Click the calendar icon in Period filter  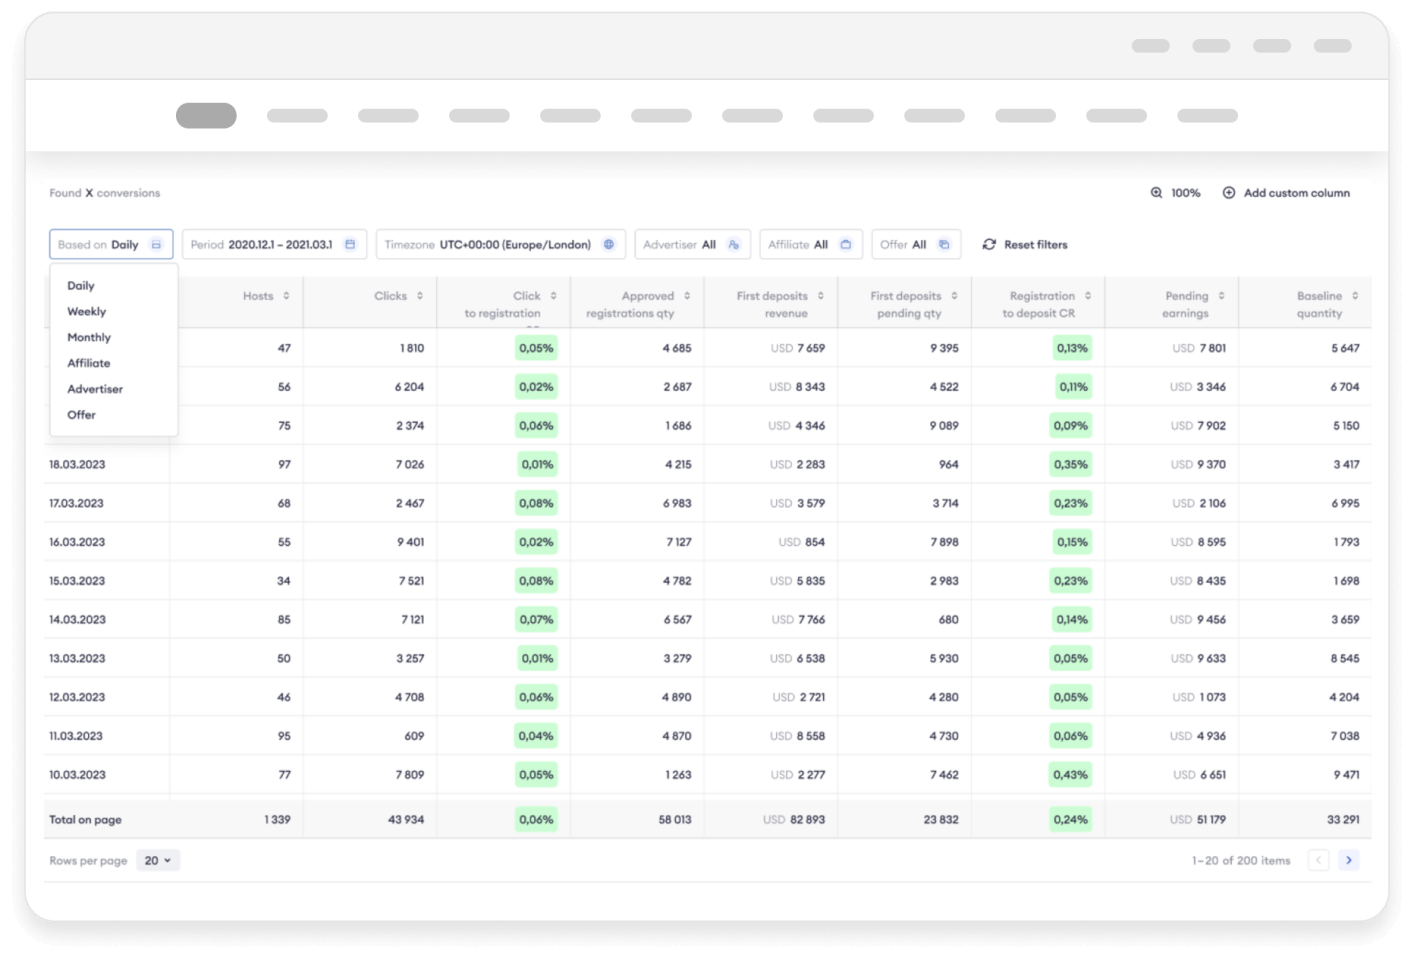pos(350,245)
